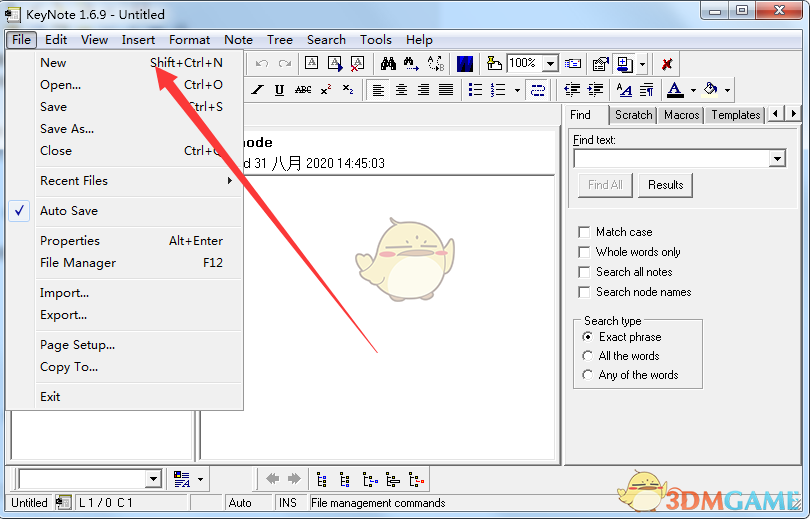Image resolution: width=810 pixels, height=519 pixels.
Task: Center align the text
Action: [401, 90]
